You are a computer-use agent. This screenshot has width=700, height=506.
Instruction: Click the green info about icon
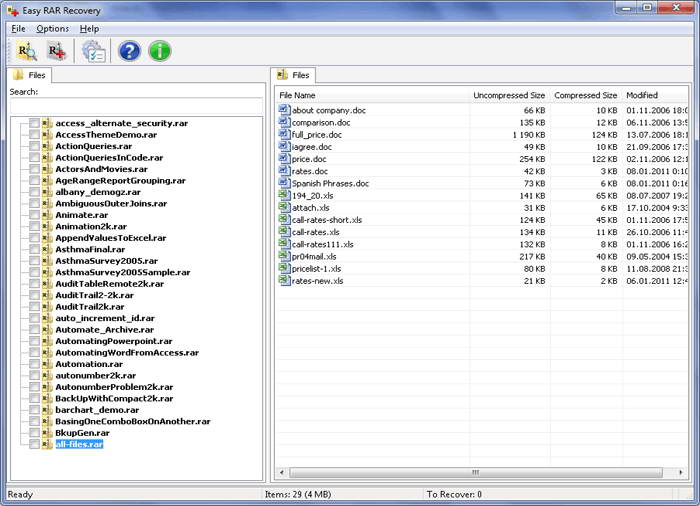tap(160, 51)
